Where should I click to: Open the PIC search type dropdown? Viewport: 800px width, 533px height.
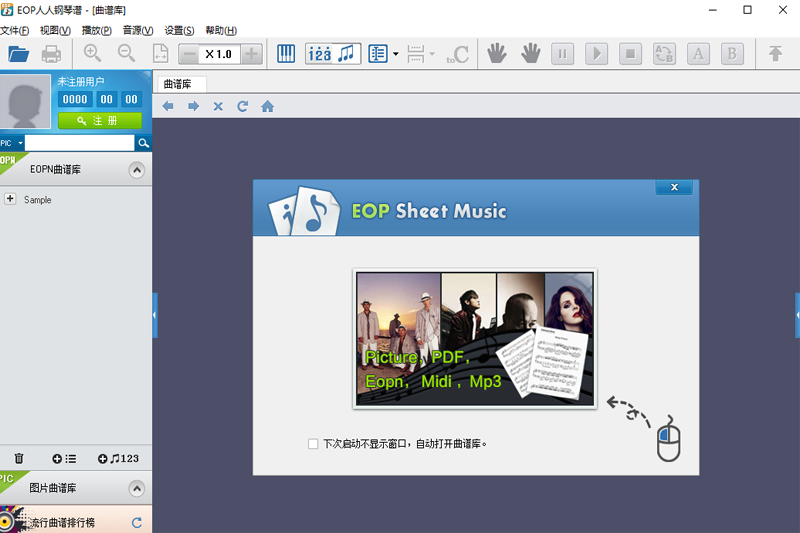pos(12,143)
